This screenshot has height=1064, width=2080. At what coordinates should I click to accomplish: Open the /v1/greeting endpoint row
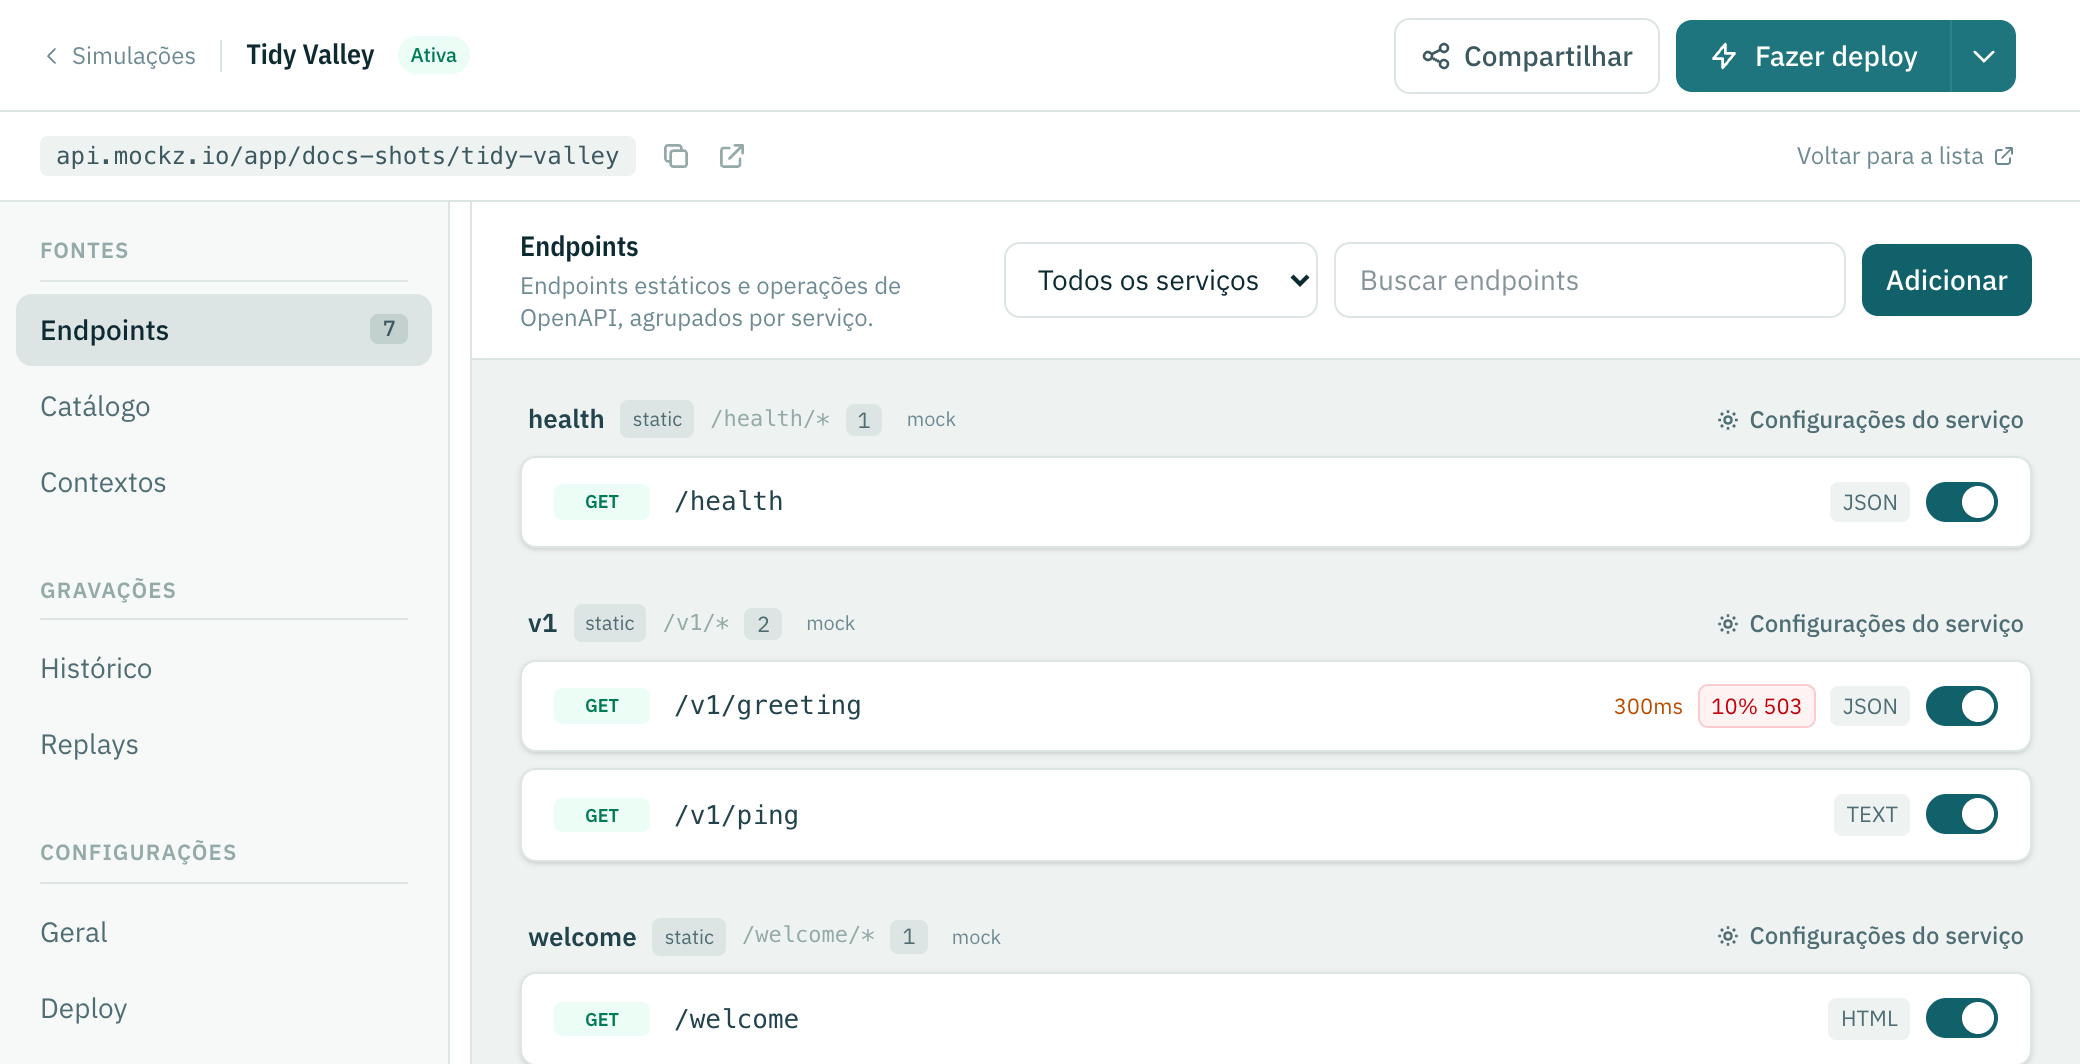coord(1275,706)
